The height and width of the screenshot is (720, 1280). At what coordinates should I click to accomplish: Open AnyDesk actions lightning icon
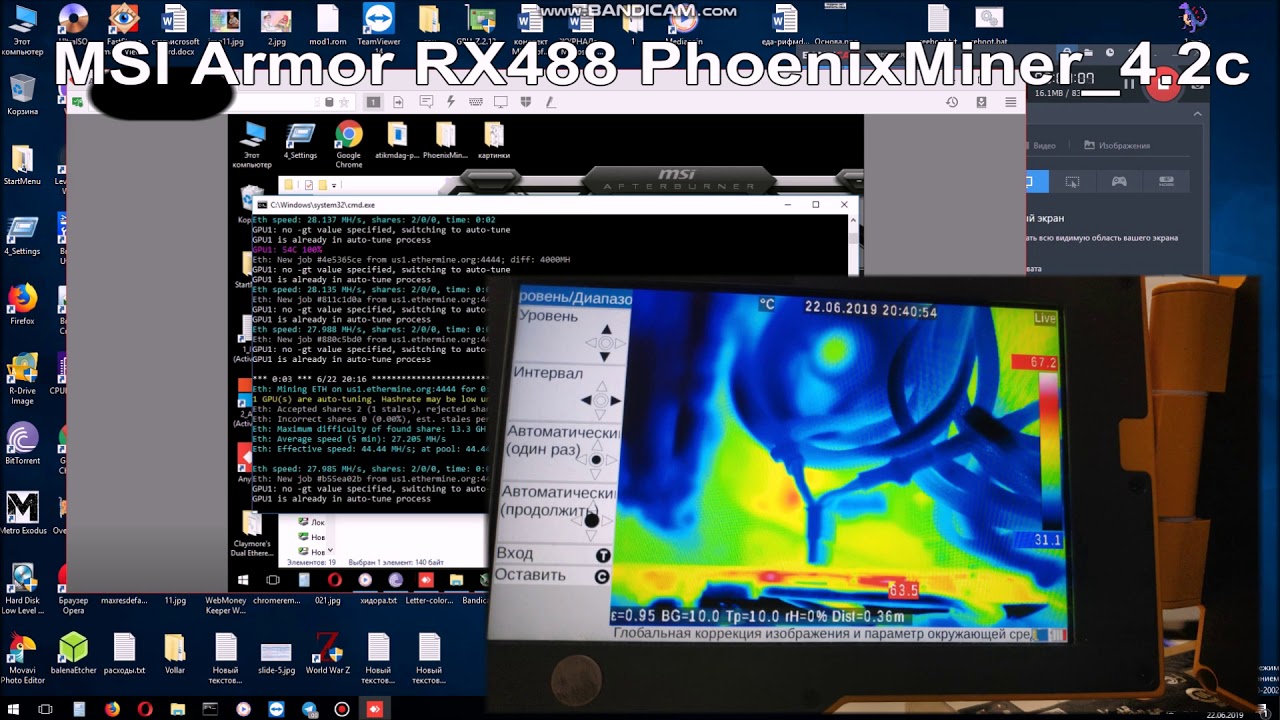pos(451,102)
